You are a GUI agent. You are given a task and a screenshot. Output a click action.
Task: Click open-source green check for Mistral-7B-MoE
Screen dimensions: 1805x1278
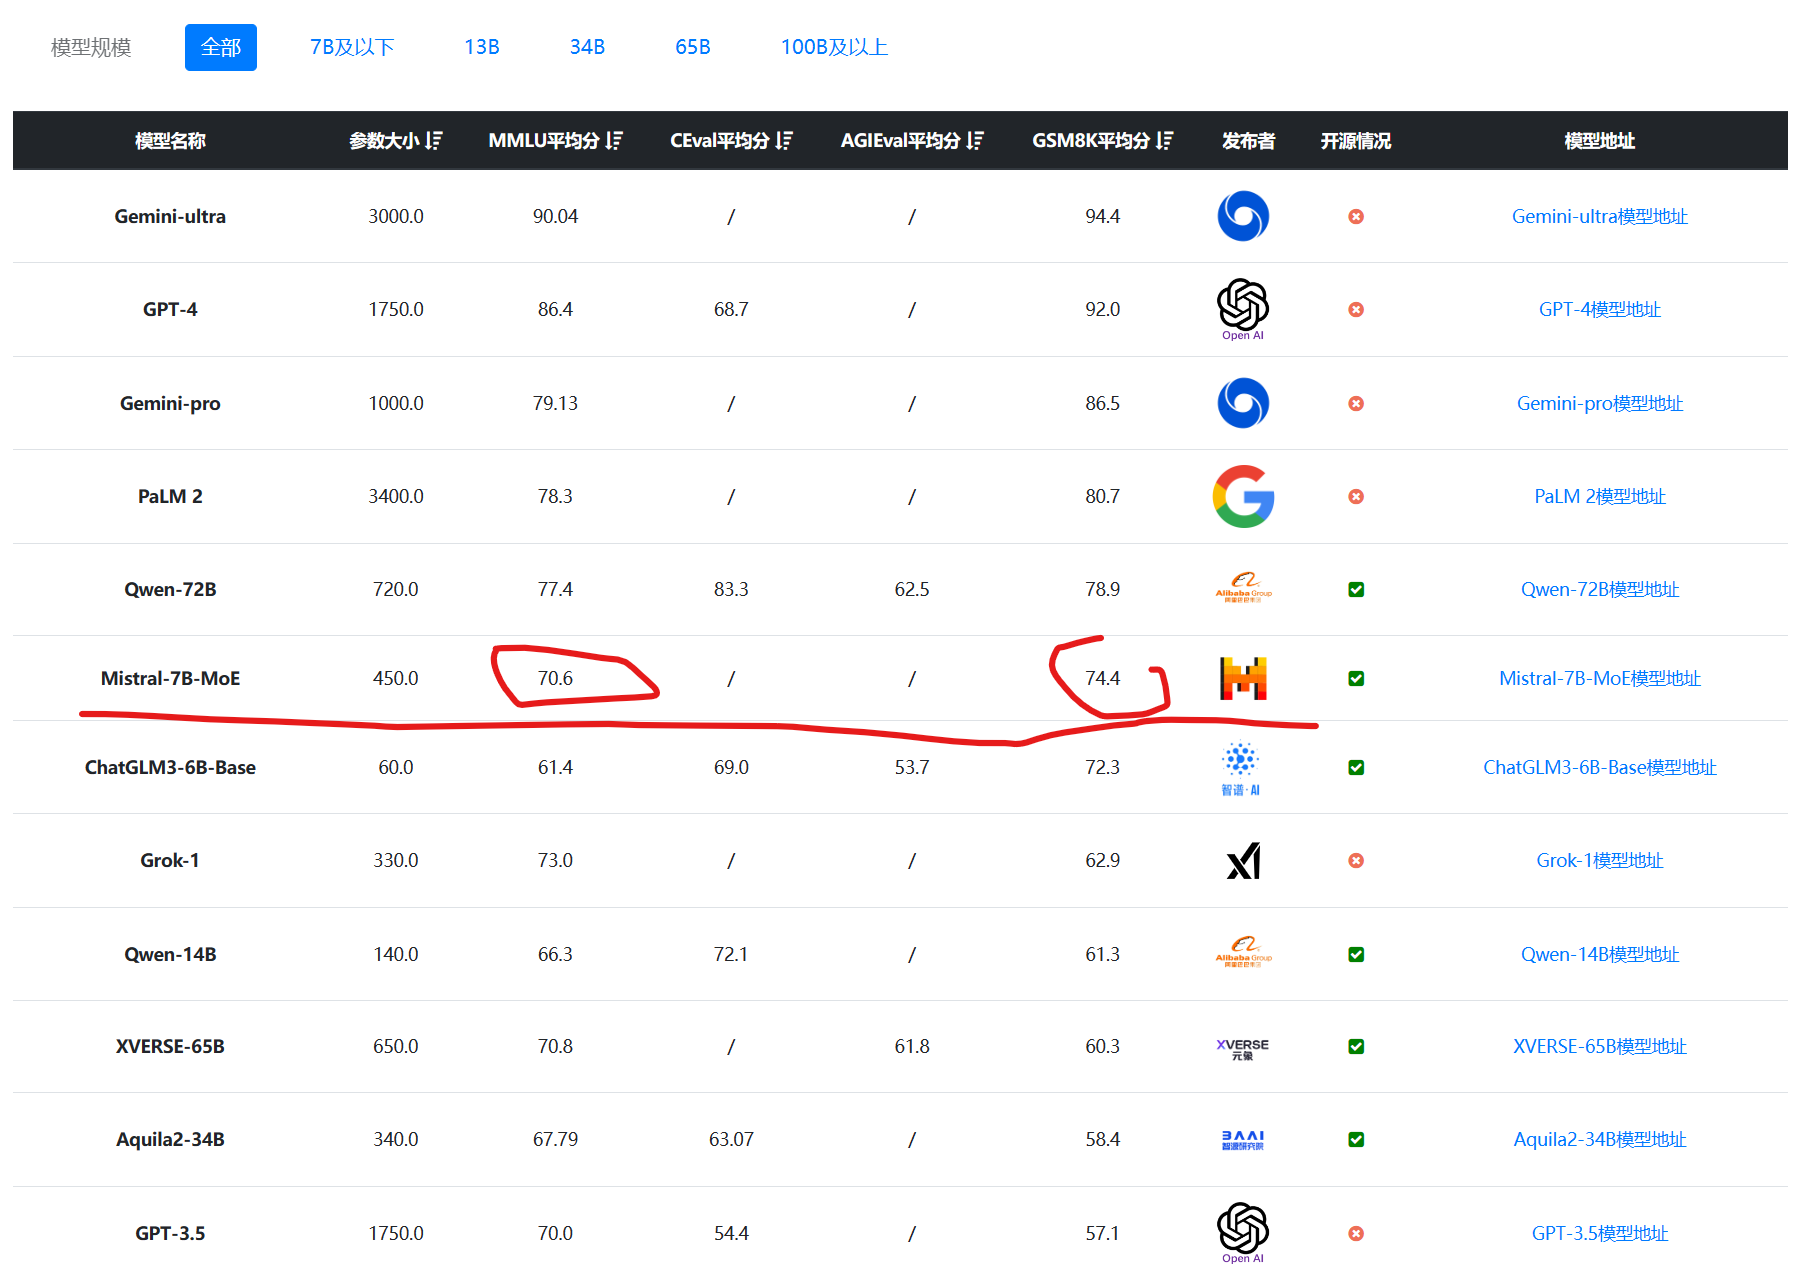coord(1356,678)
